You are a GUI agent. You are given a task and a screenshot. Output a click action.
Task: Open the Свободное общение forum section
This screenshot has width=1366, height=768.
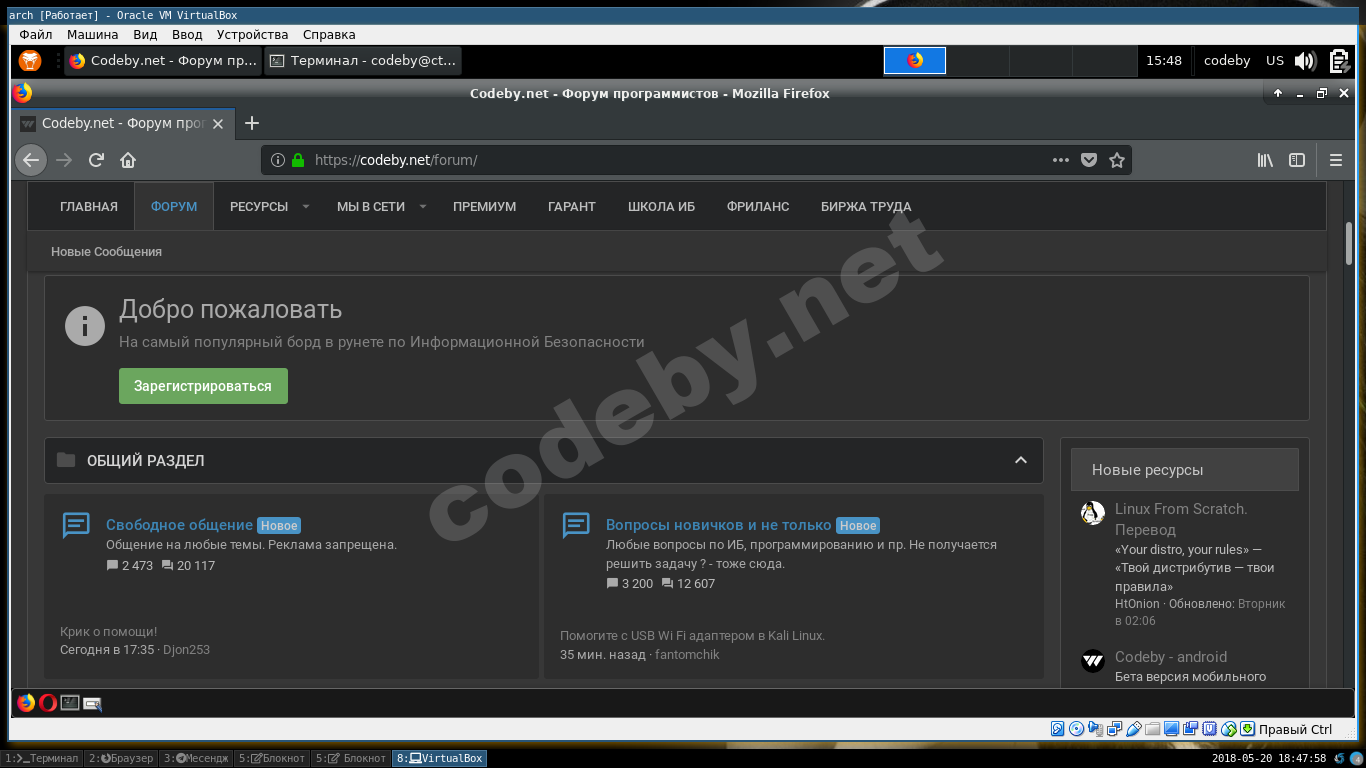click(x=181, y=524)
